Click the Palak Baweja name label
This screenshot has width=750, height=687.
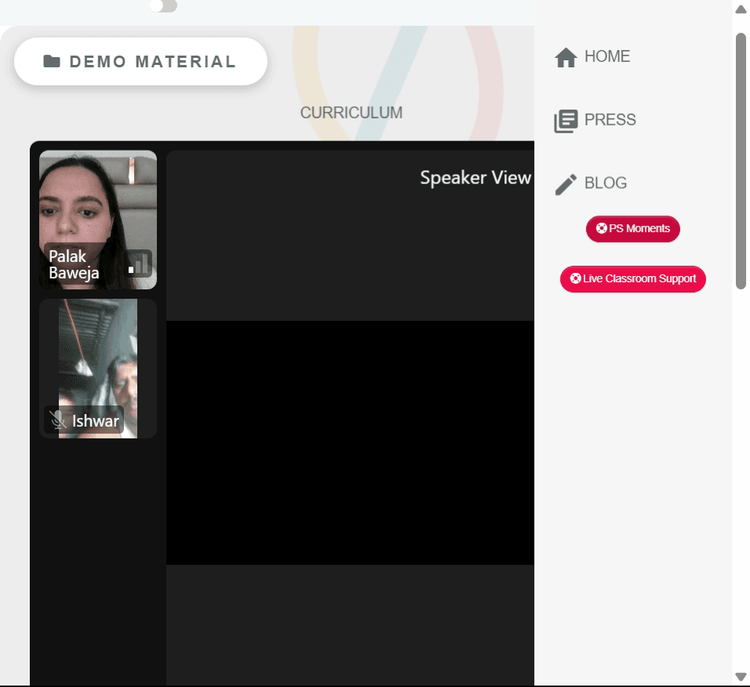(x=74, y=265)
